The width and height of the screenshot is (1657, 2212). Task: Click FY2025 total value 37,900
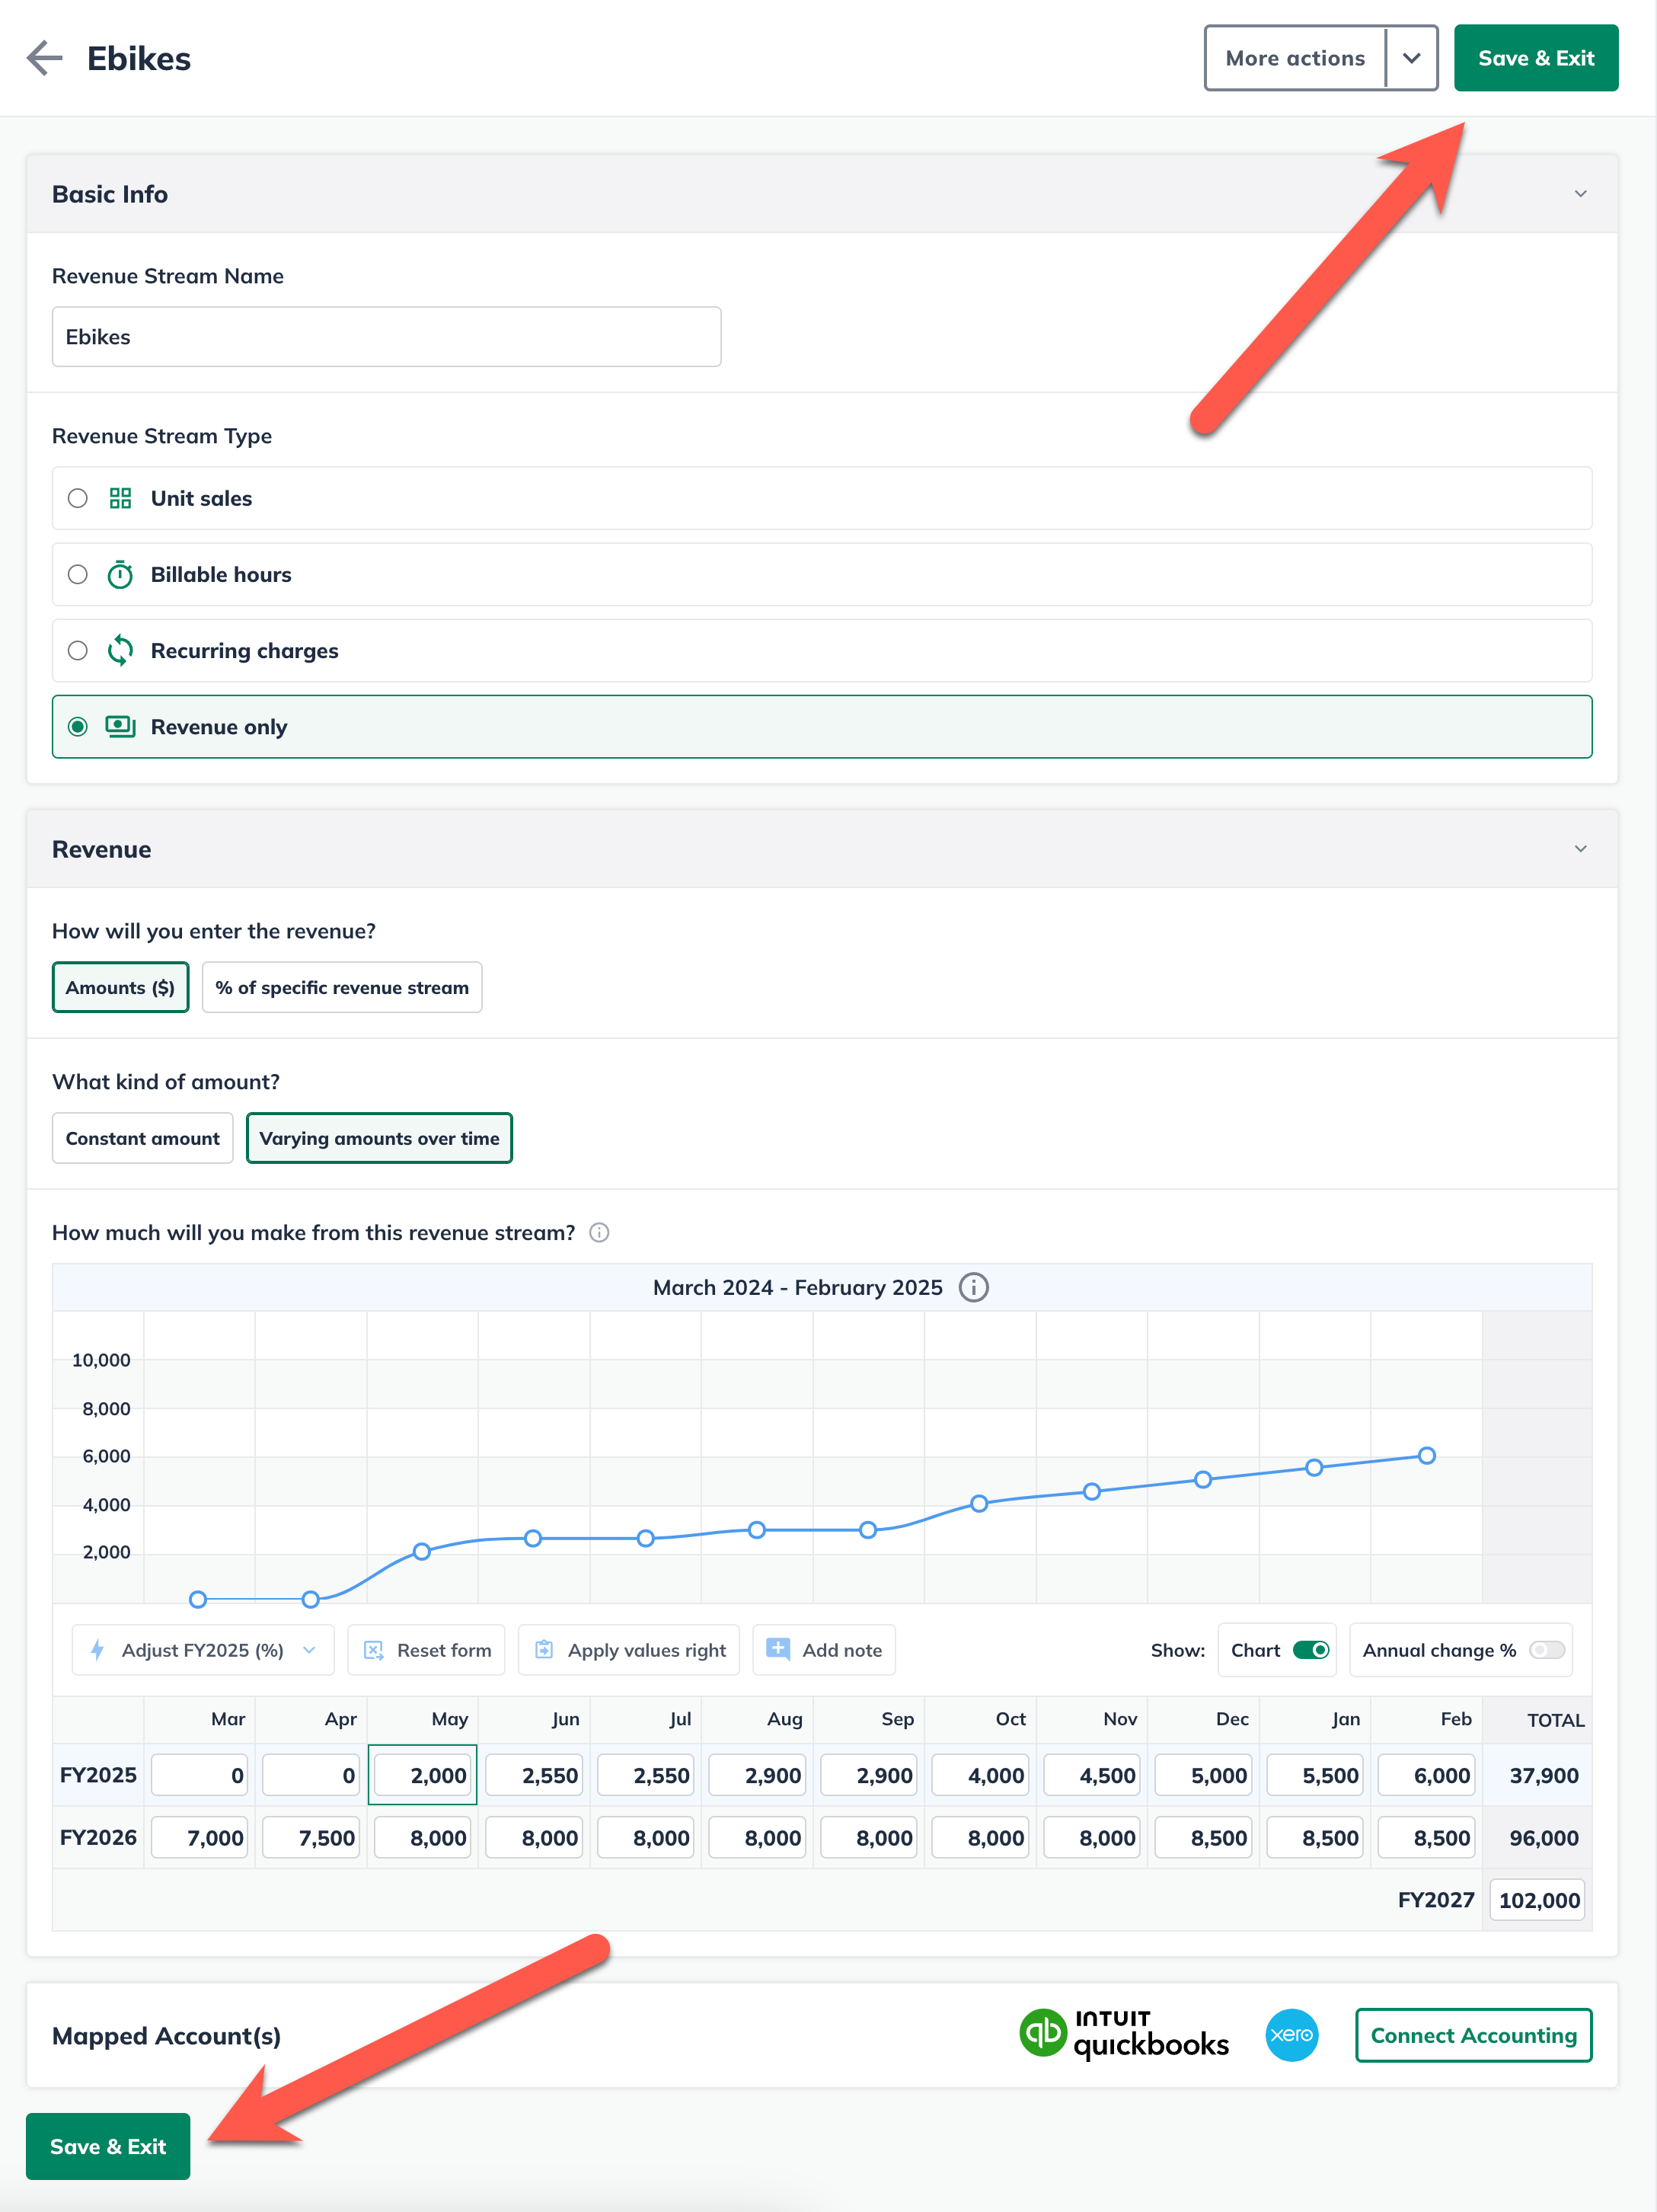(1544, 1777)
